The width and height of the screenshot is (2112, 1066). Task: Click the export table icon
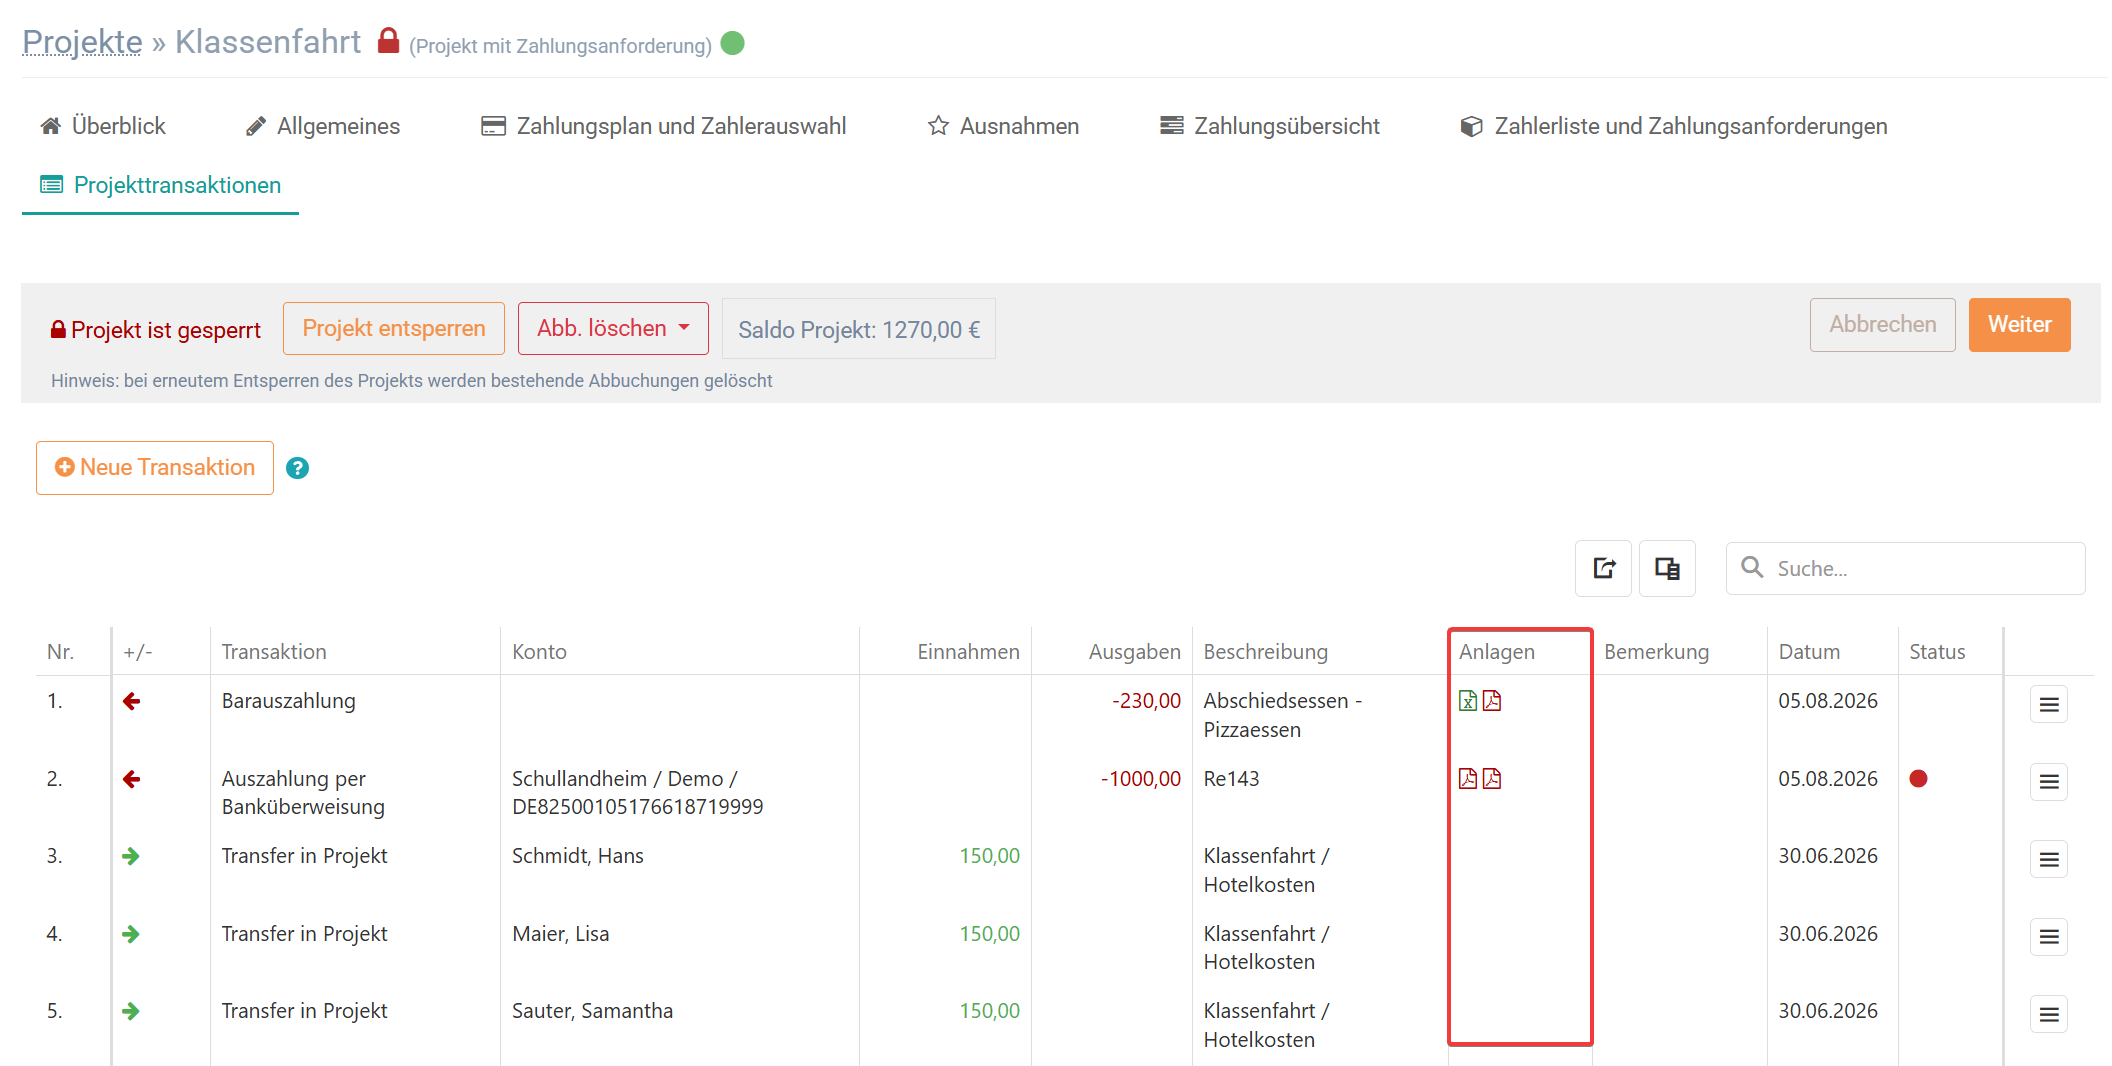[1603, 568]
